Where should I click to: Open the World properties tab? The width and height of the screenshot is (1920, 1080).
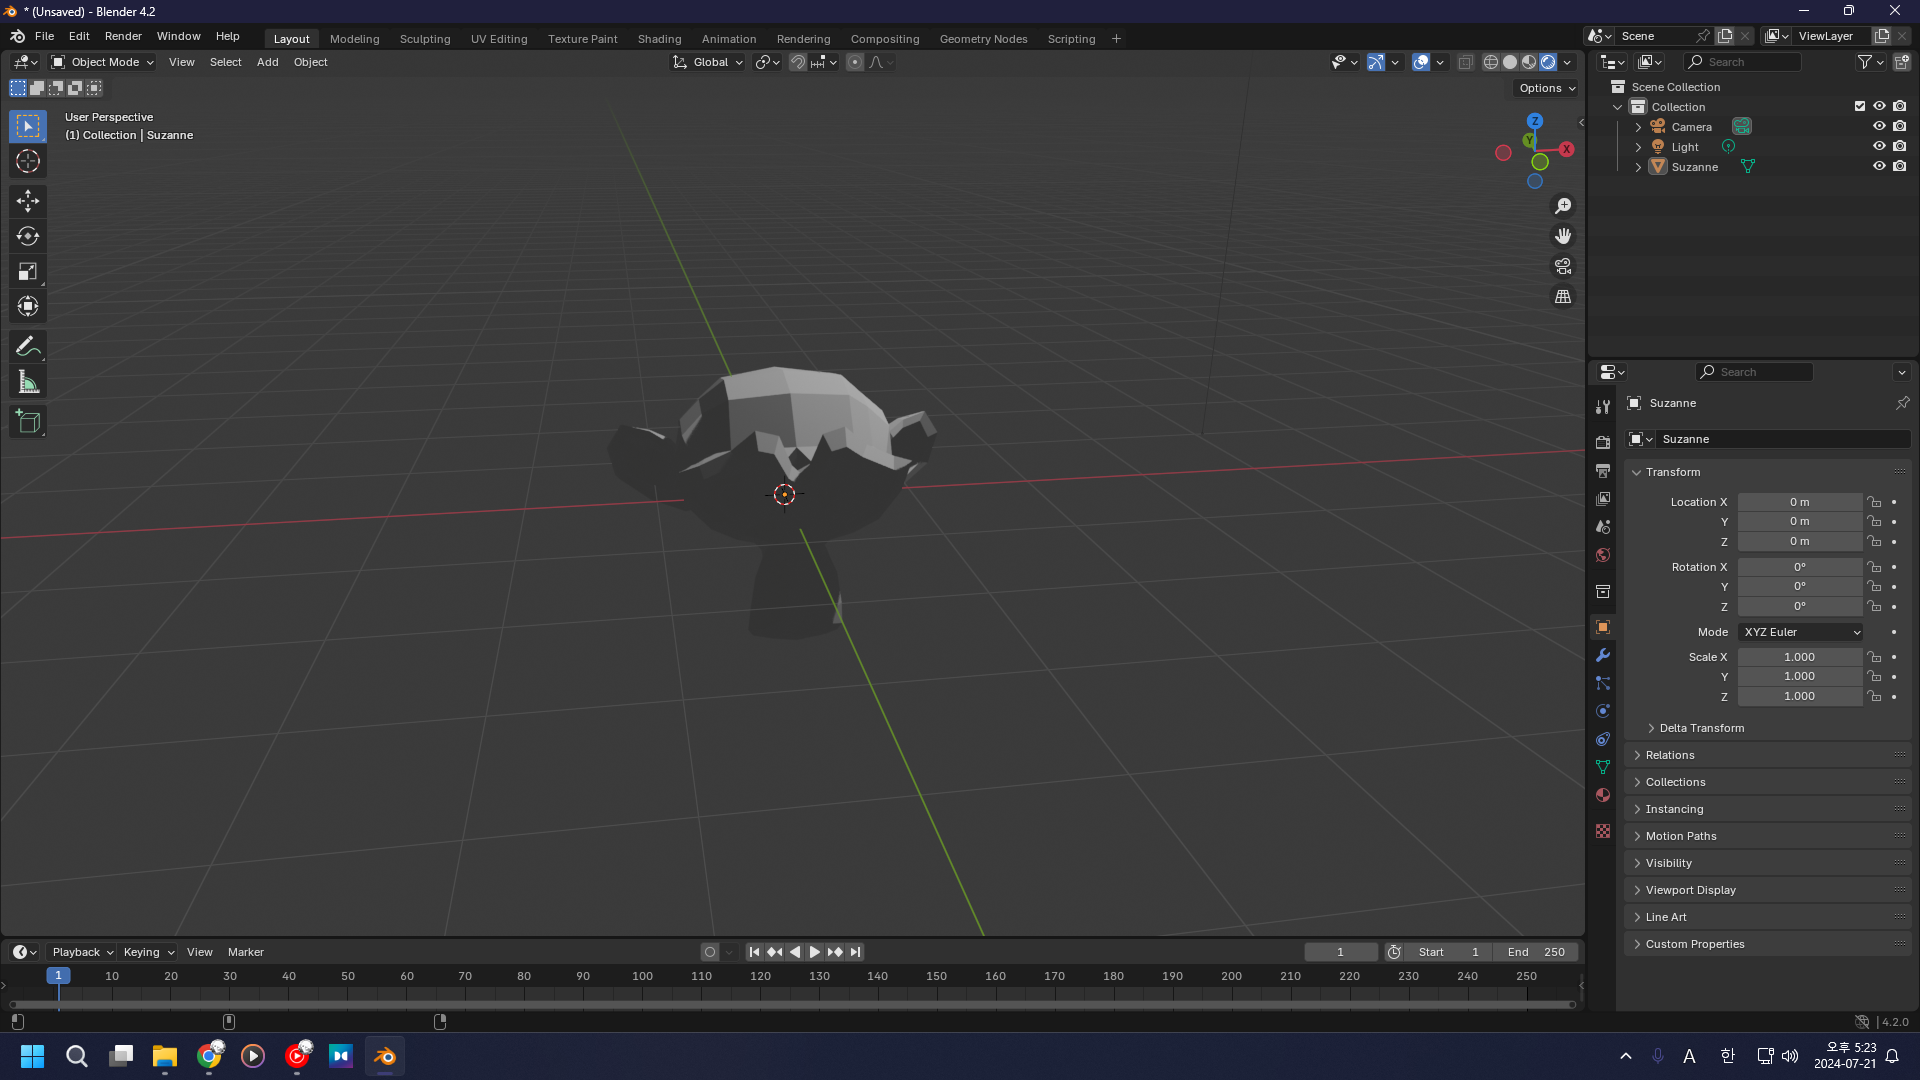pos(1603,554)
